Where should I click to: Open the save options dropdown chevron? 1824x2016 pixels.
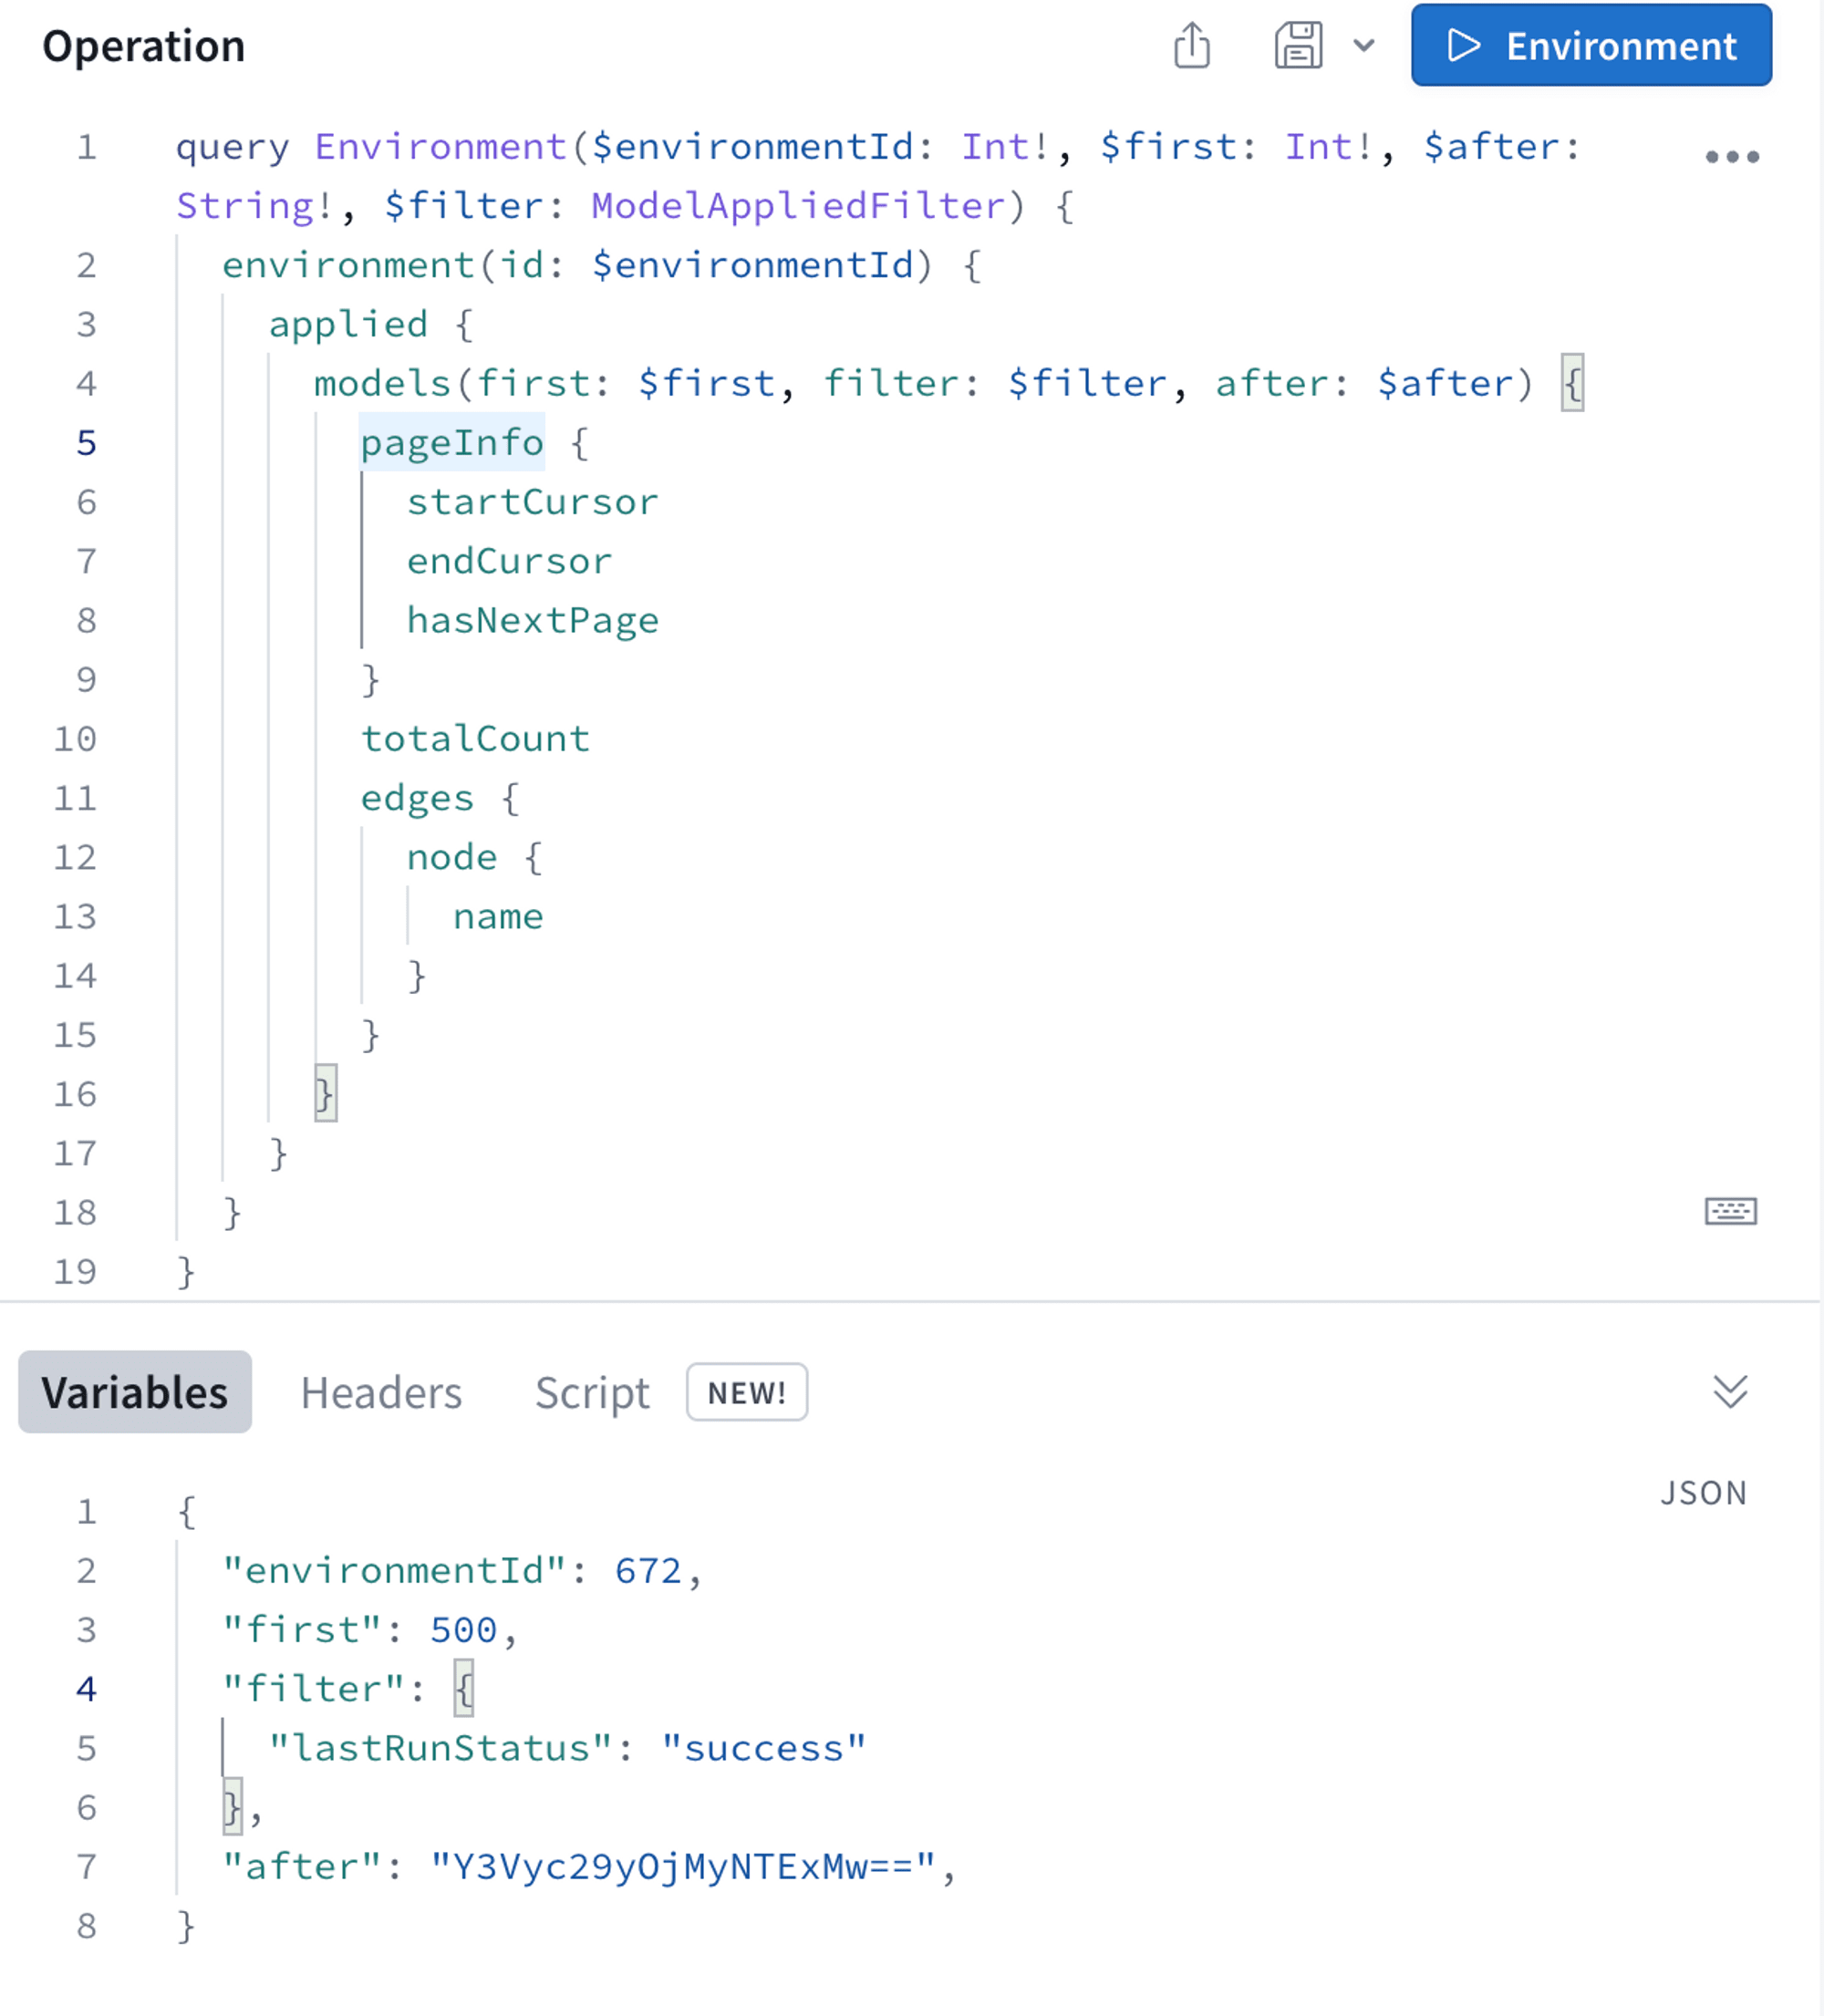tap(1362, 45)
